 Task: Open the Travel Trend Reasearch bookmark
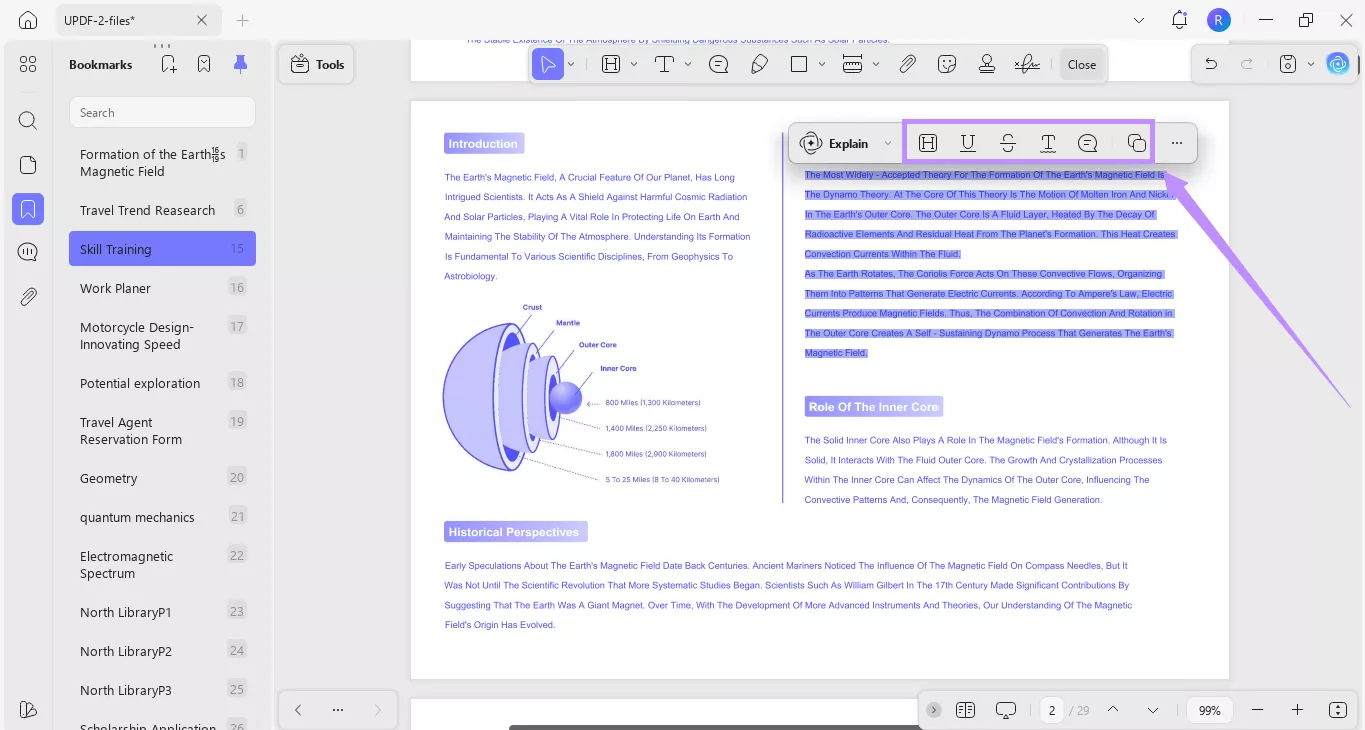tap(162, 210)
